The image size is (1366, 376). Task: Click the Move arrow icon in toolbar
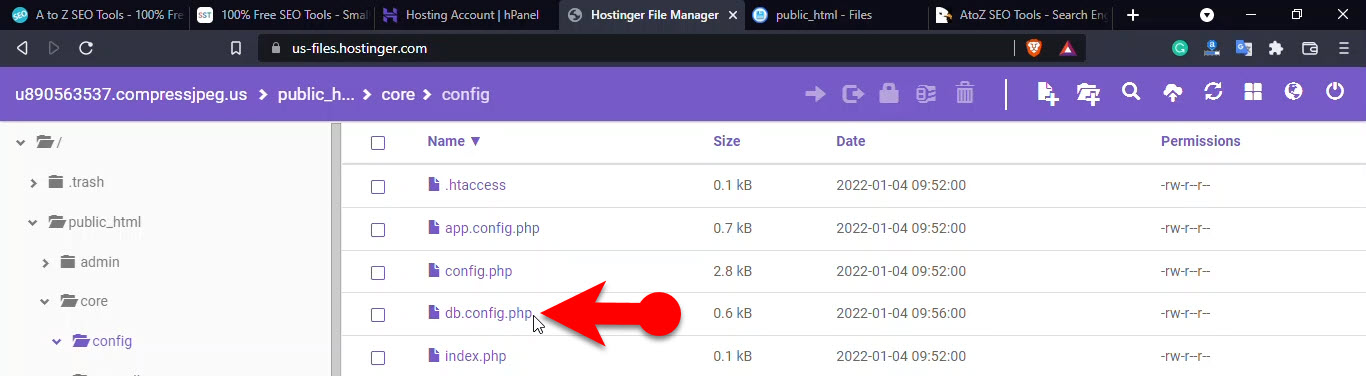pyautogui.click(x=815, y=94)
